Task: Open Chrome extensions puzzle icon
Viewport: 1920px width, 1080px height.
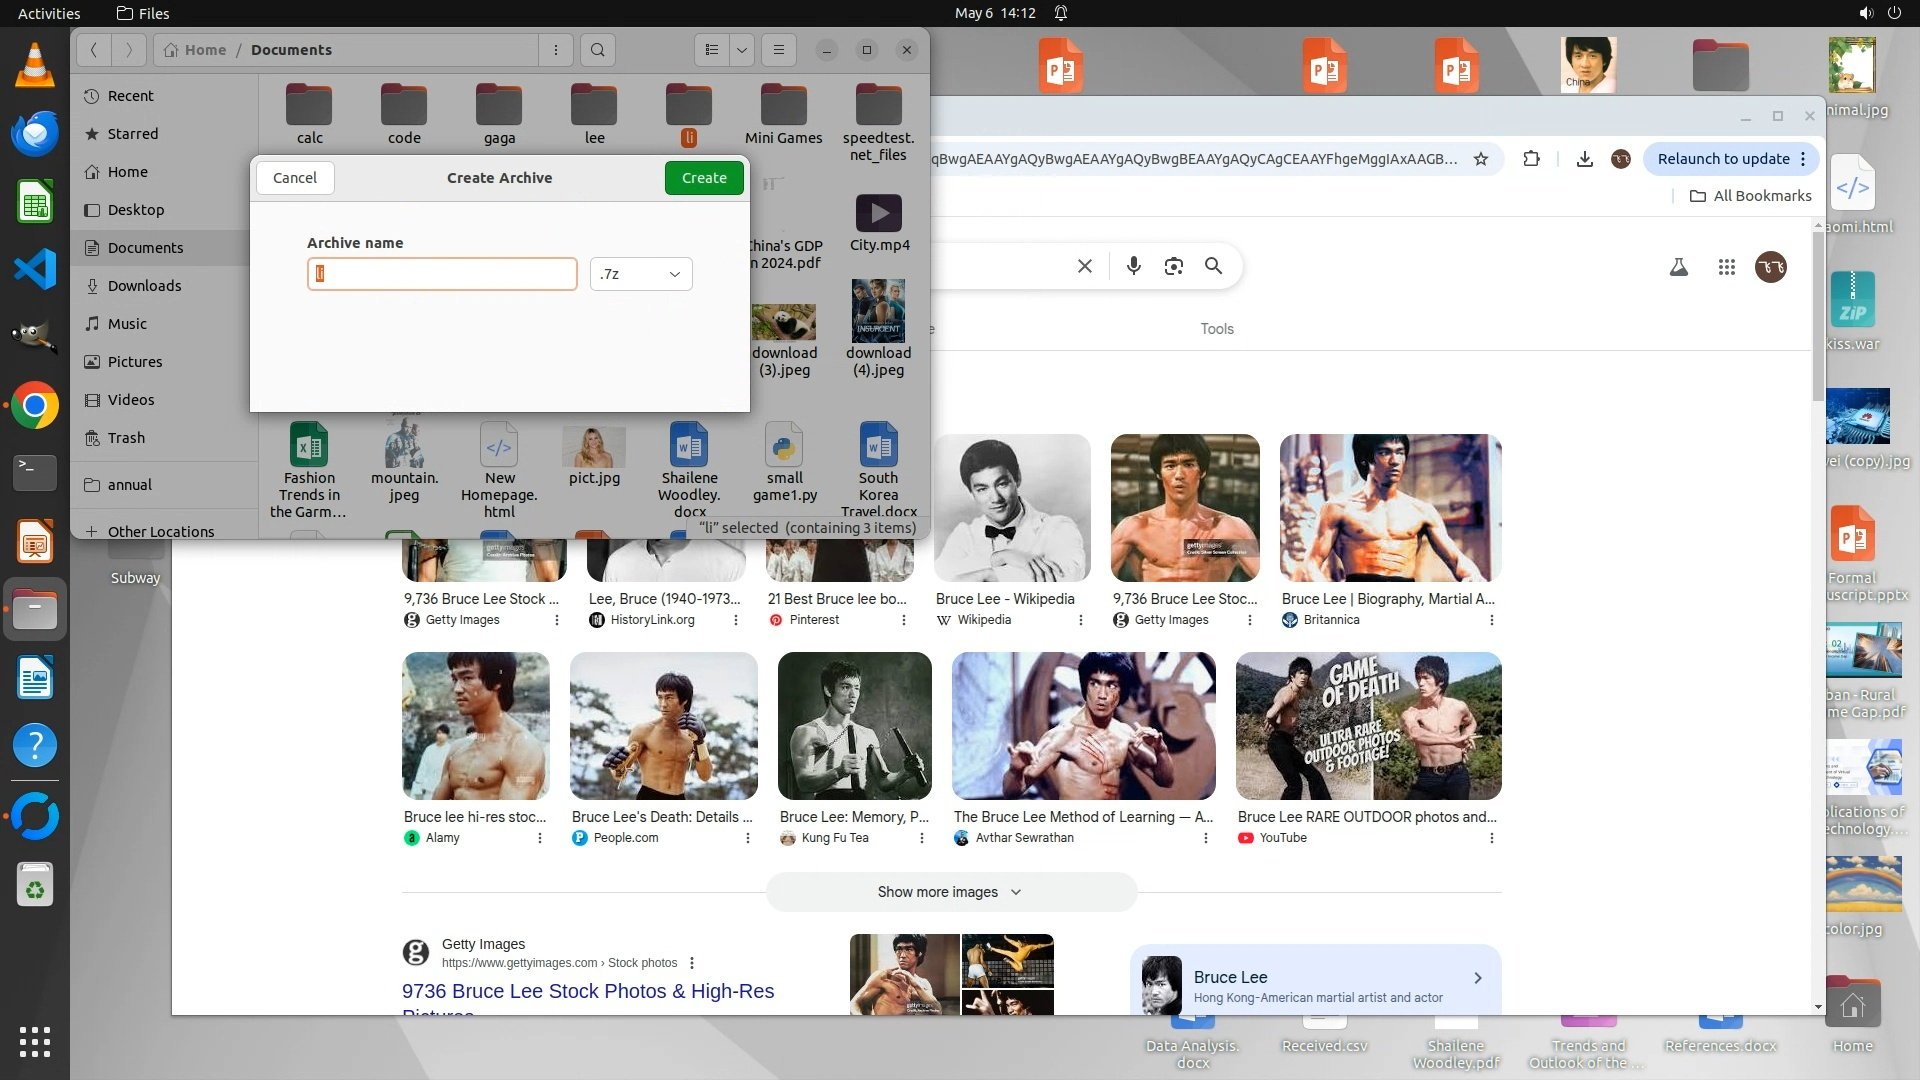Action: click(1531, 159)
